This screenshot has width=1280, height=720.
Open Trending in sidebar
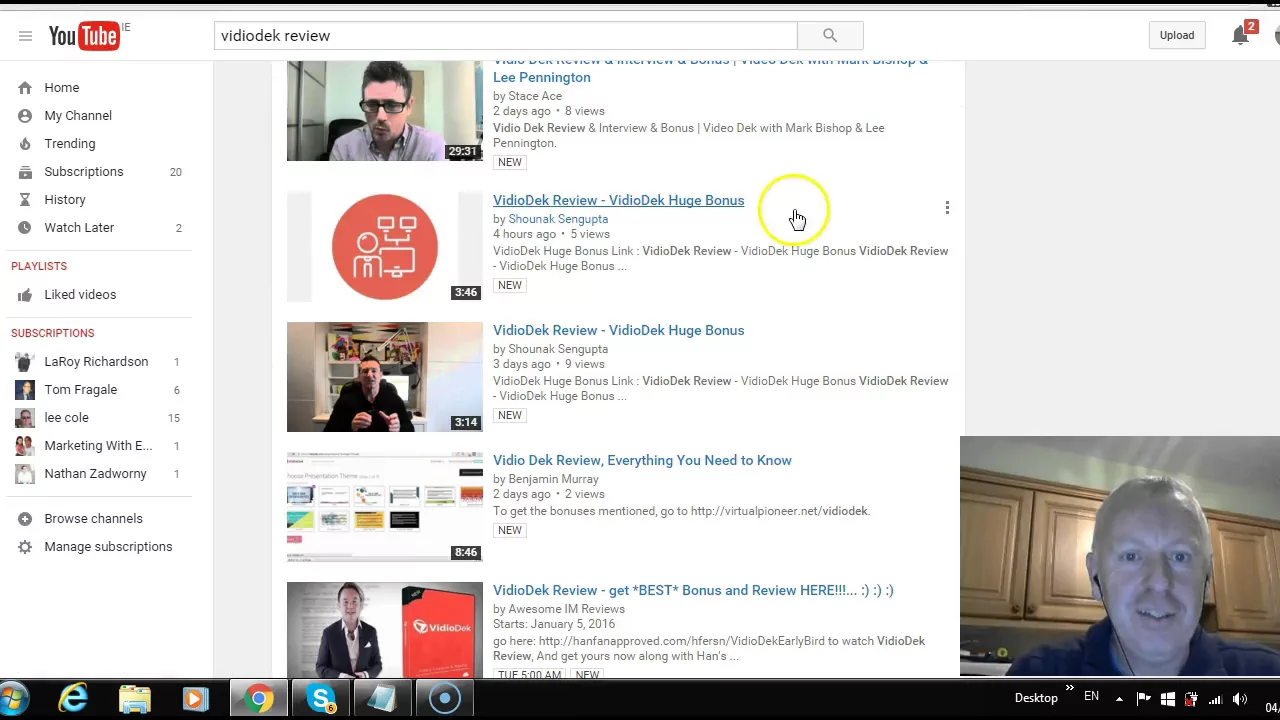tap(70, 144)
